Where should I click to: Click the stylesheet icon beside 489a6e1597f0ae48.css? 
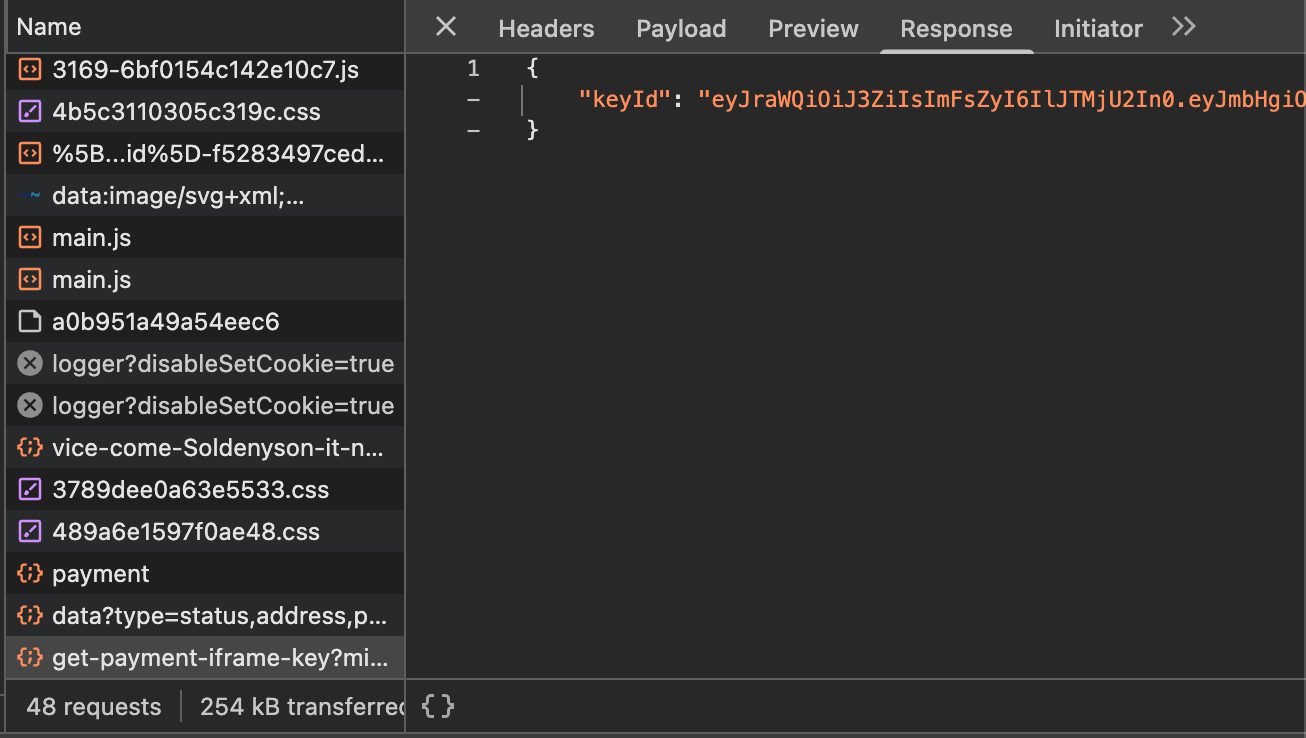pos(31,532)
